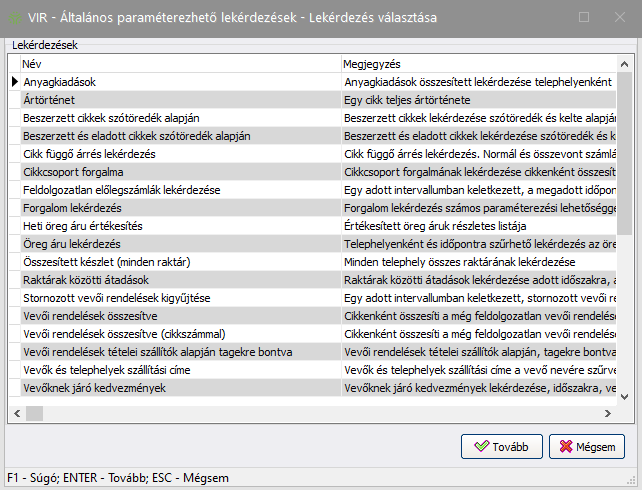Click the green checkmark Tovább button
This screenshot has width=642, height=490.
pyautogui.click(x=502, y=446)
